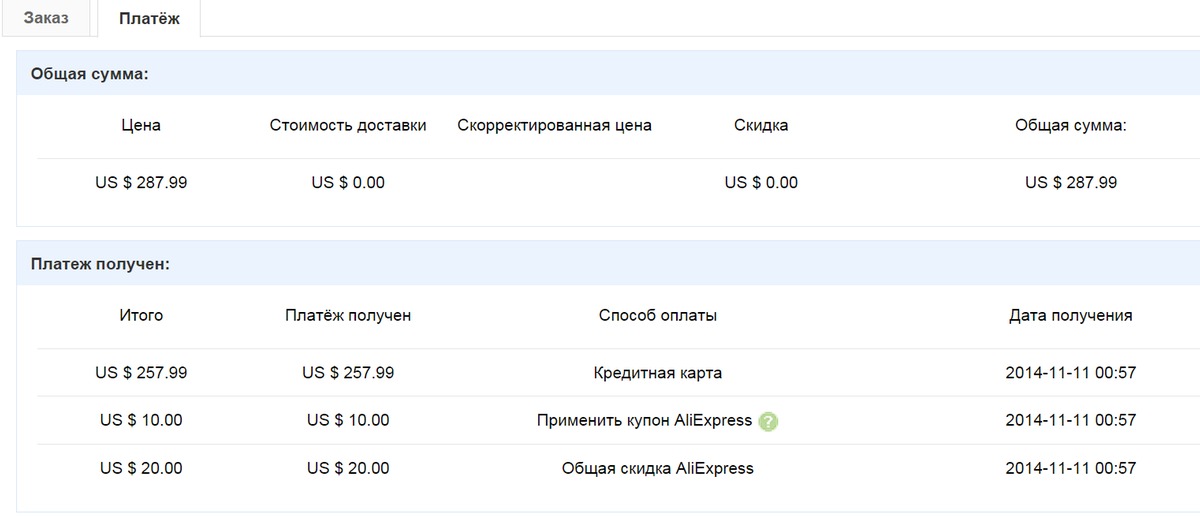Click Общая скидка AliExpress entry
1200x516 pixels.
[657, 468]
